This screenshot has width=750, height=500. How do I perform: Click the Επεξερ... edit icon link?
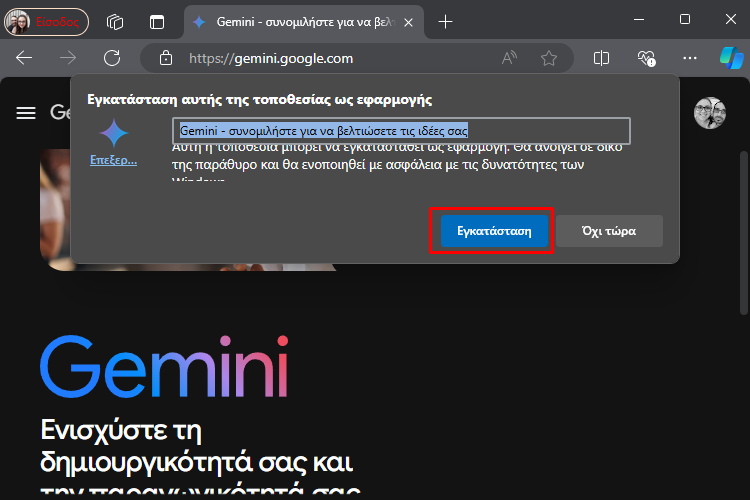(x=113, y=160)
